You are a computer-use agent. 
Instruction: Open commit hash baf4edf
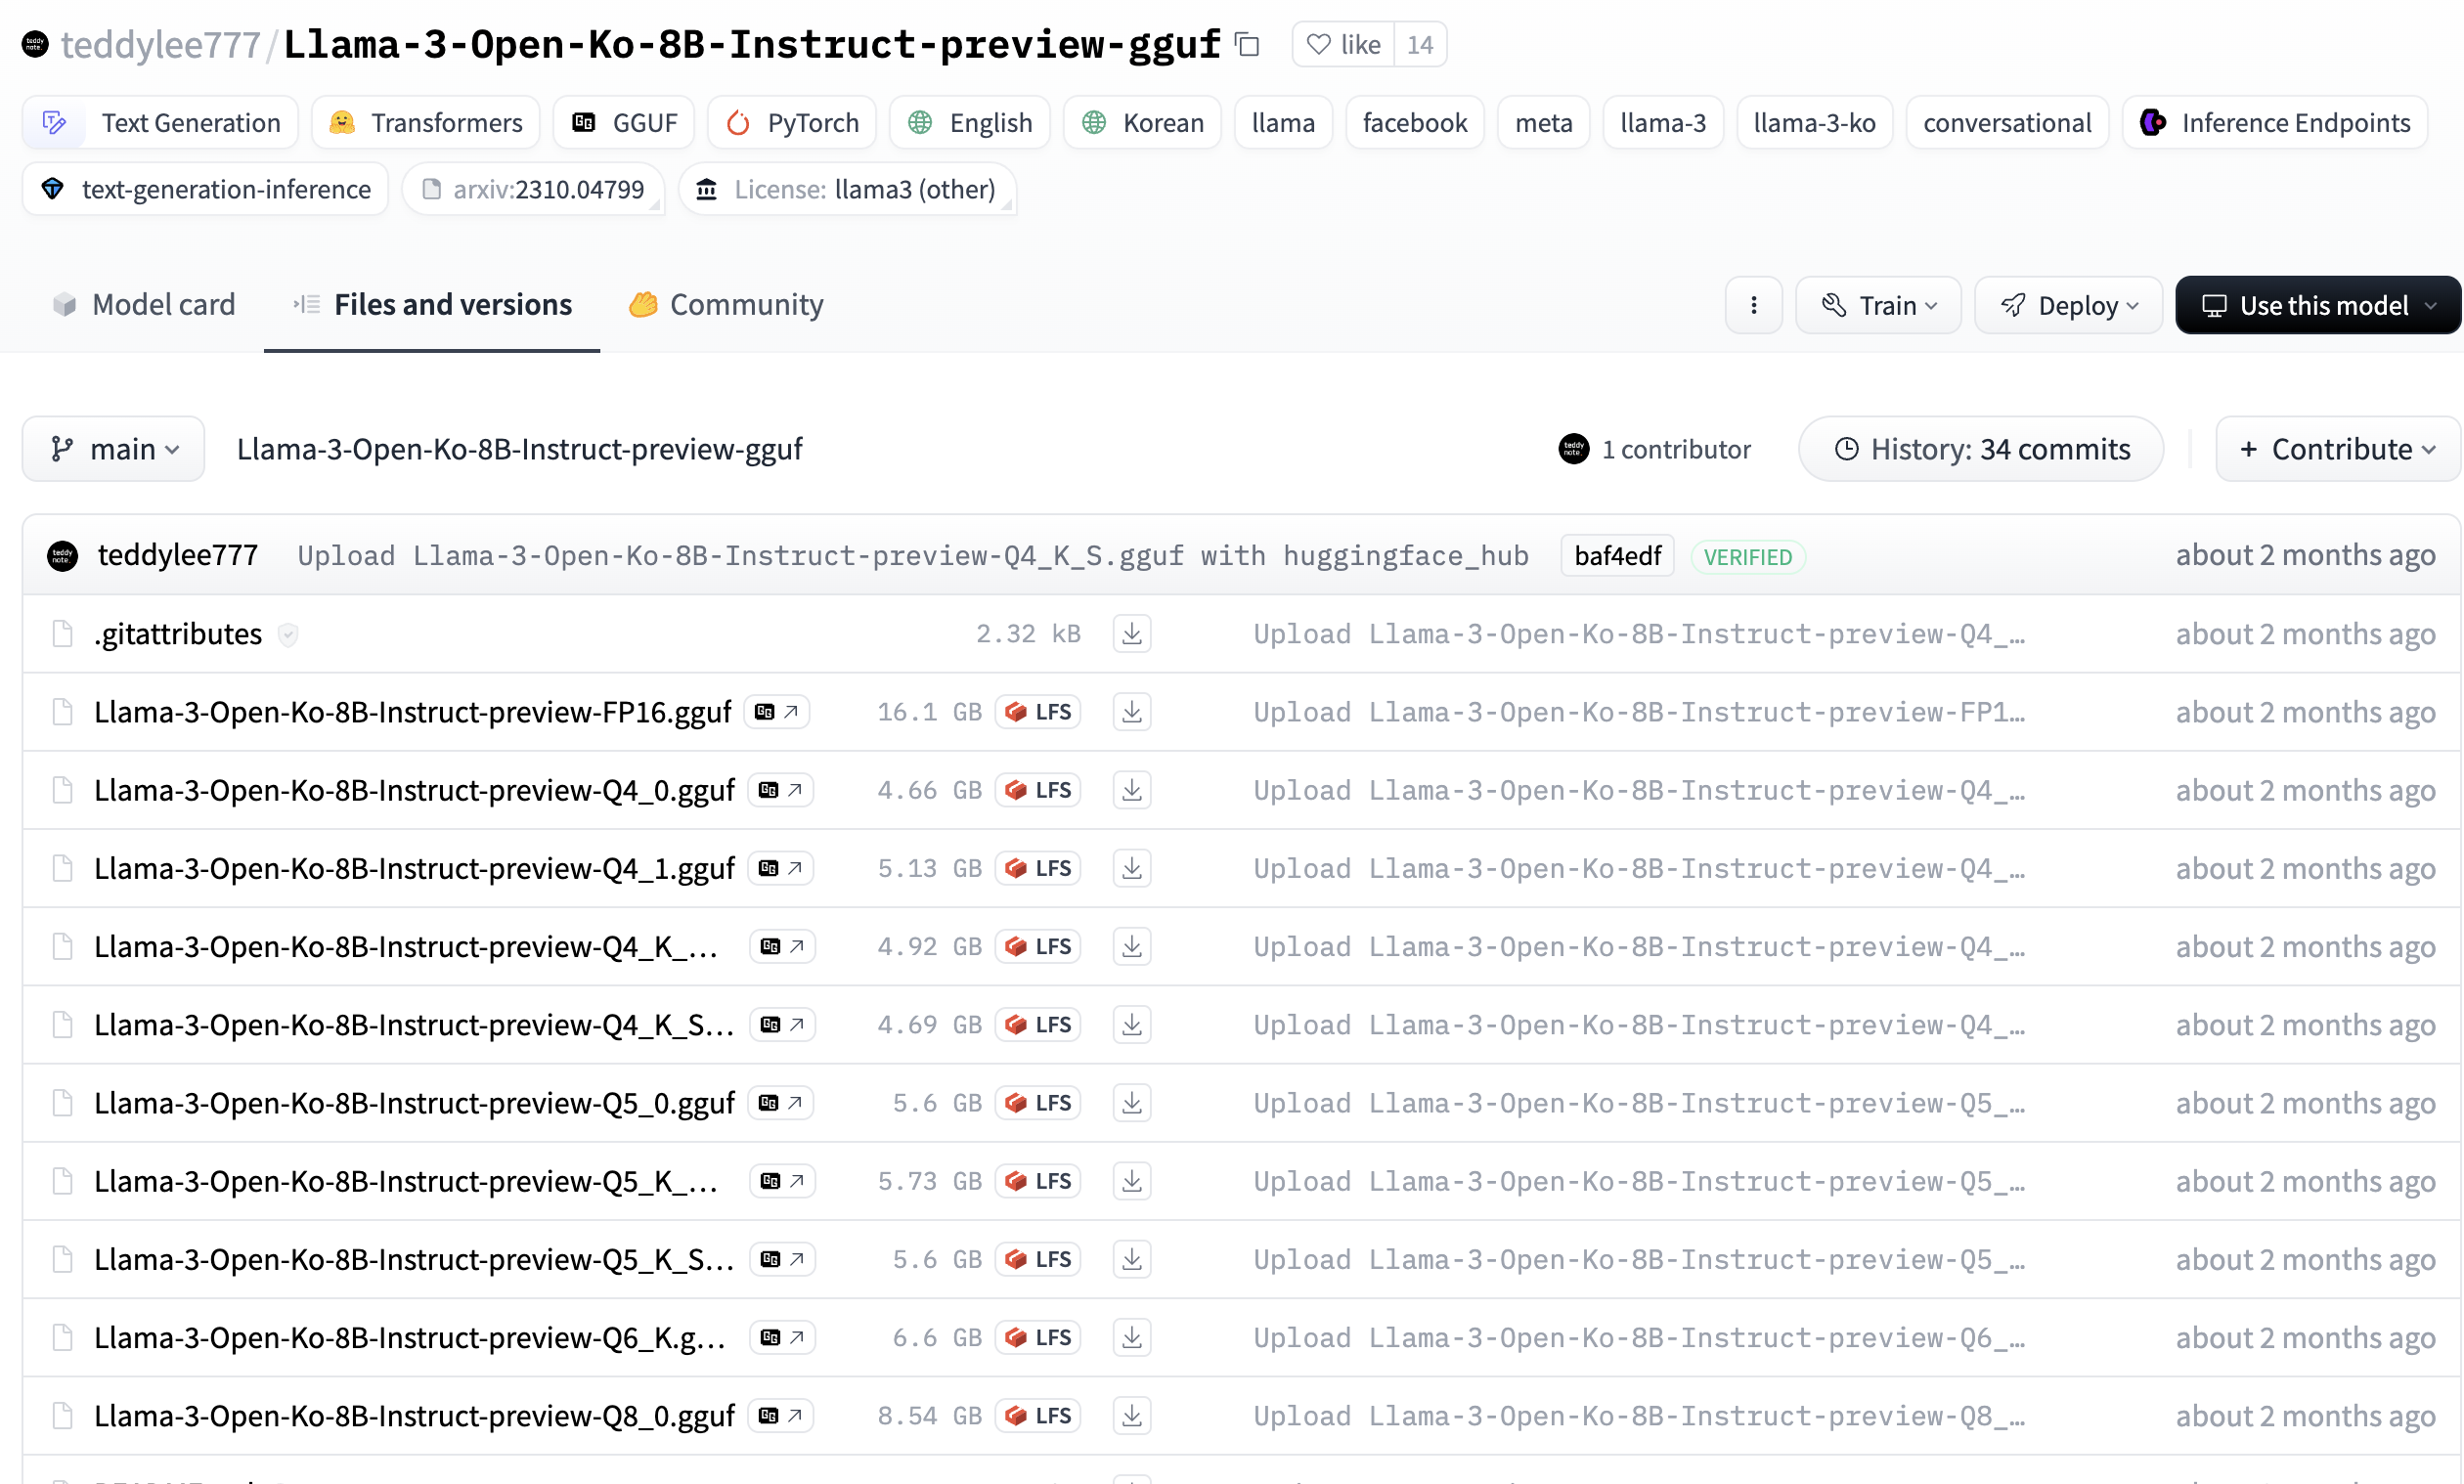[x=1616, y=555]
